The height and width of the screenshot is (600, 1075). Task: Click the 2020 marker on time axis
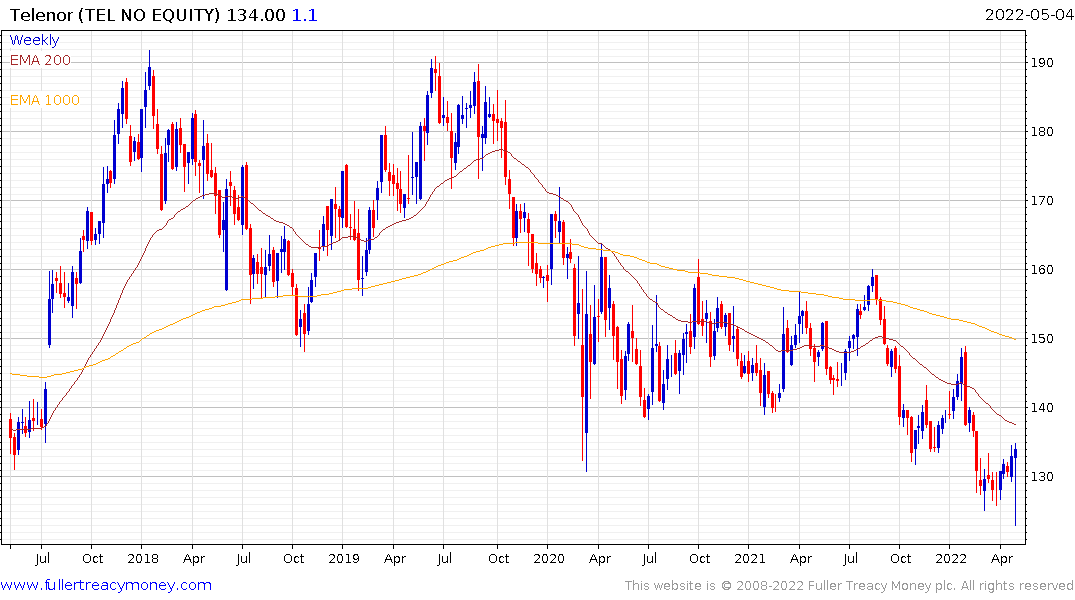pyautogui.click(x=548, y=558)
